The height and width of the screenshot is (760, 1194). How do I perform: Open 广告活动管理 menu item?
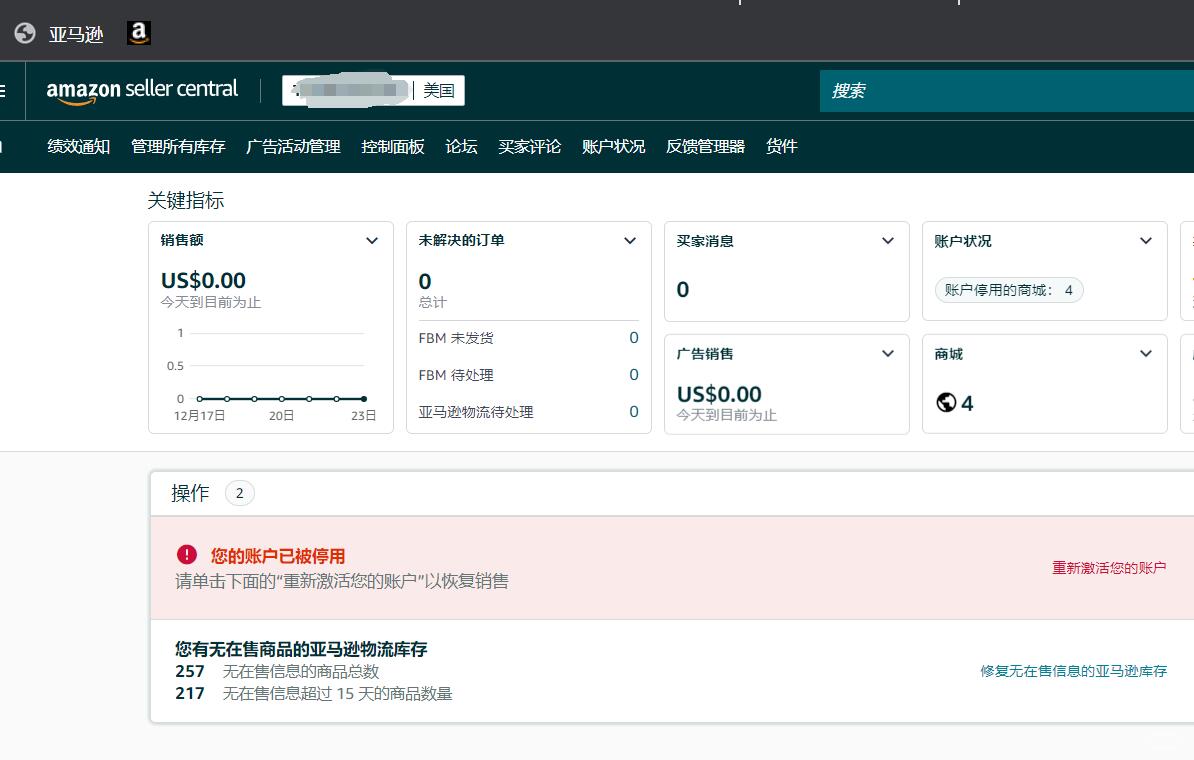293,146
